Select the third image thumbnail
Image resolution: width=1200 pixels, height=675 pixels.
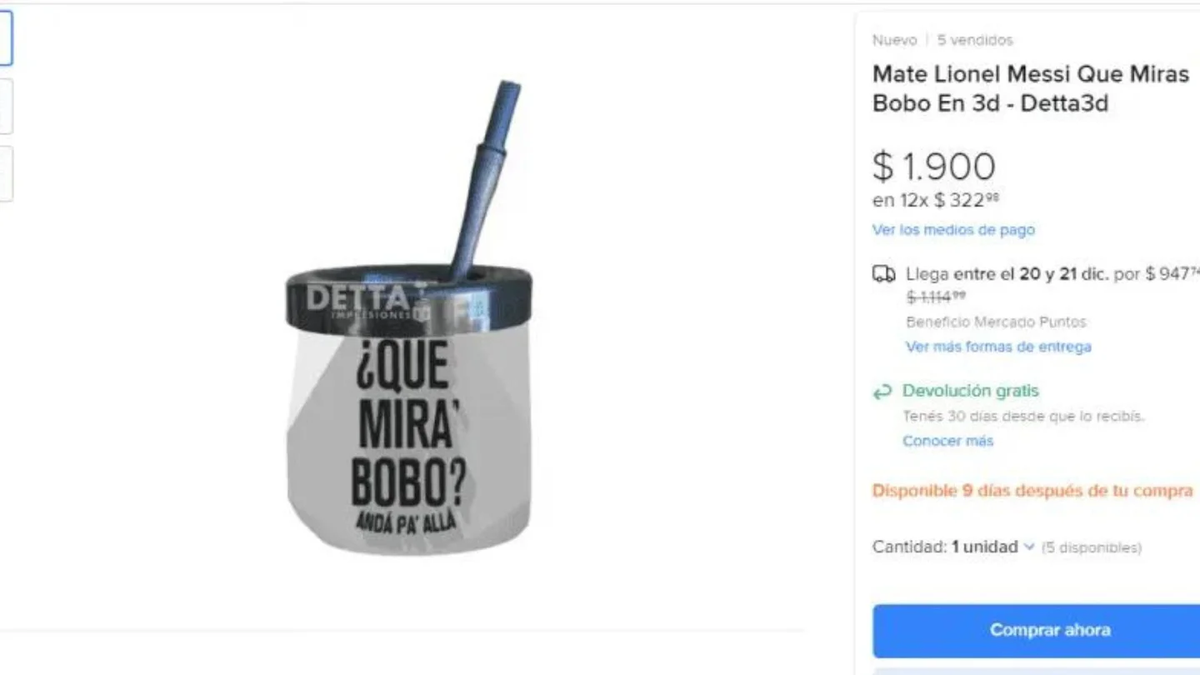click(5, 173)
